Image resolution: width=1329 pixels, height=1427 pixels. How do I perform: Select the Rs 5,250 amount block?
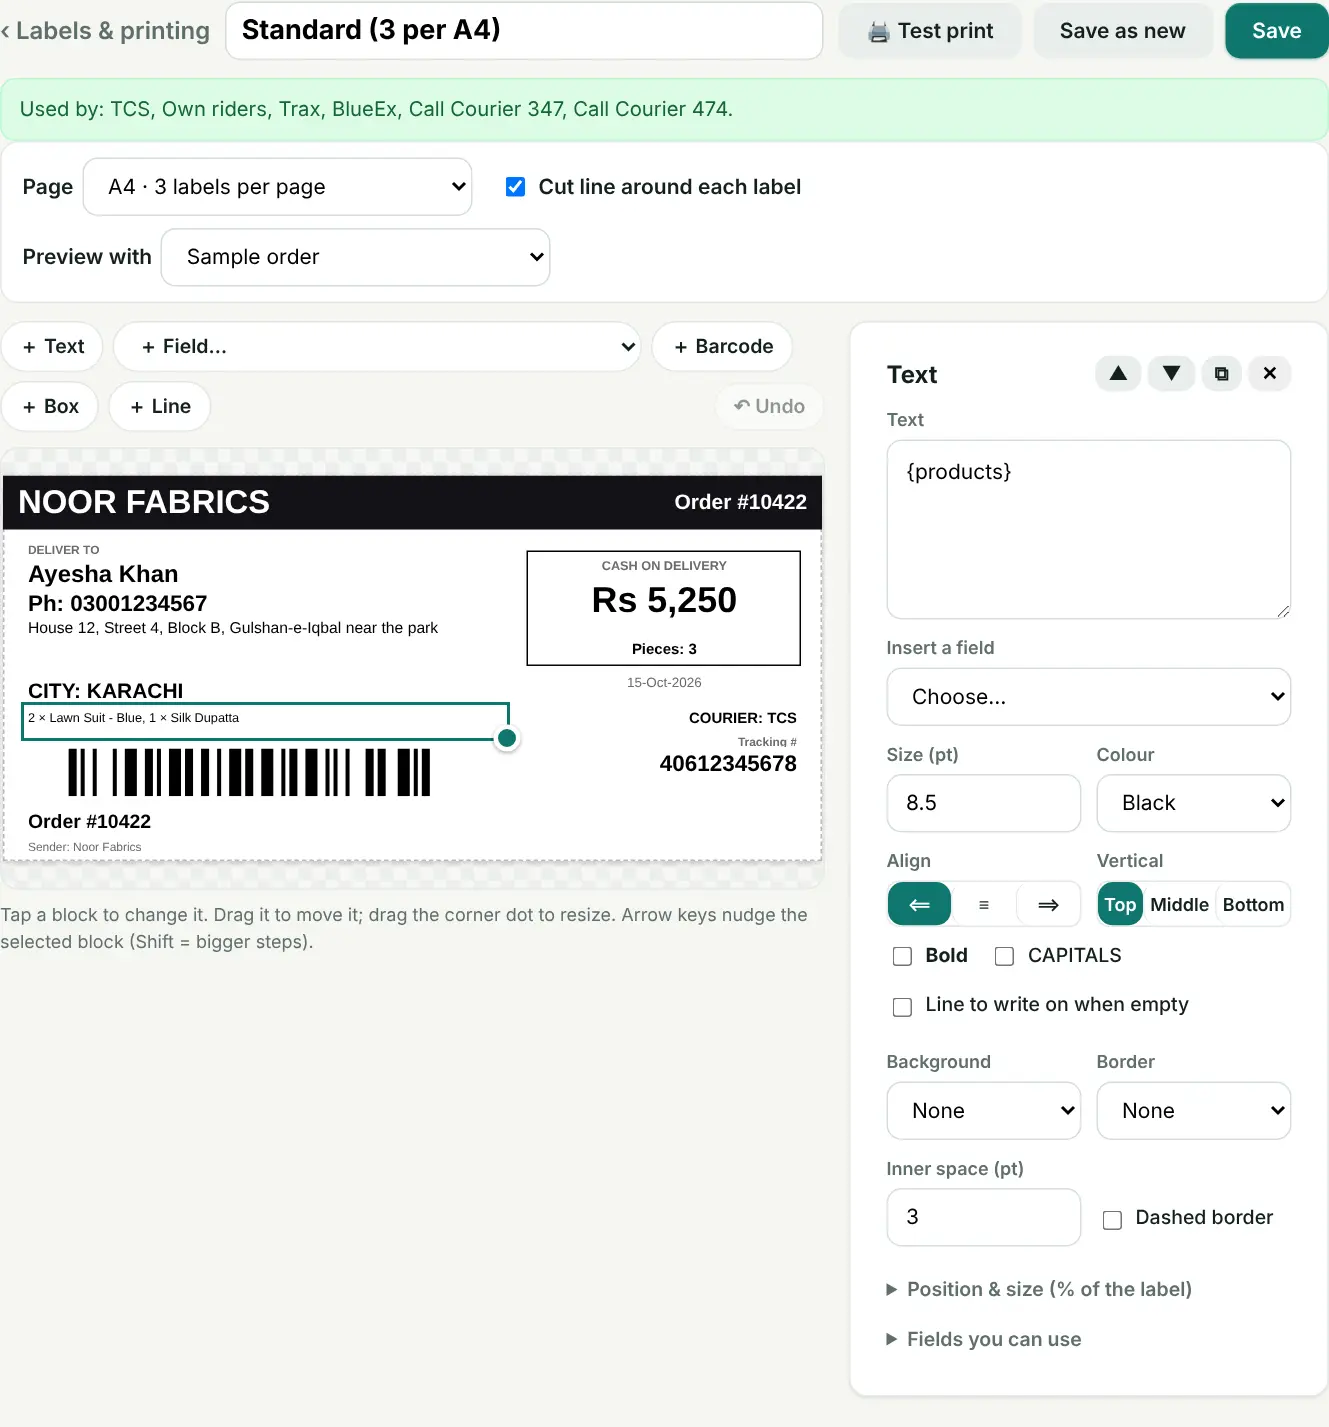(664, 600)
